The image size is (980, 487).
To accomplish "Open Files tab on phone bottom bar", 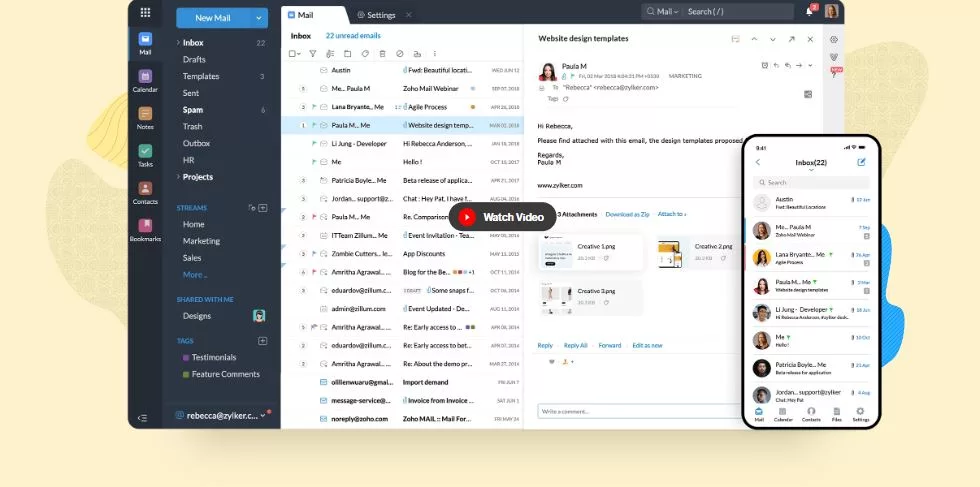I will (x=836, y=414).
